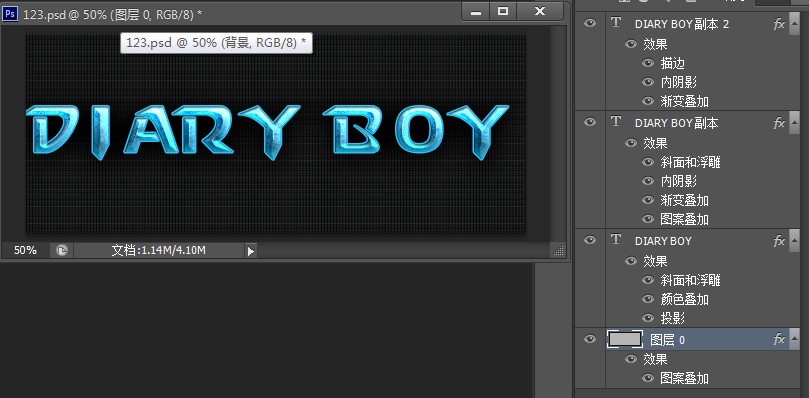
Task: Collapse effects list of DIARY BOY layer
Action: [x=794, y=241]
